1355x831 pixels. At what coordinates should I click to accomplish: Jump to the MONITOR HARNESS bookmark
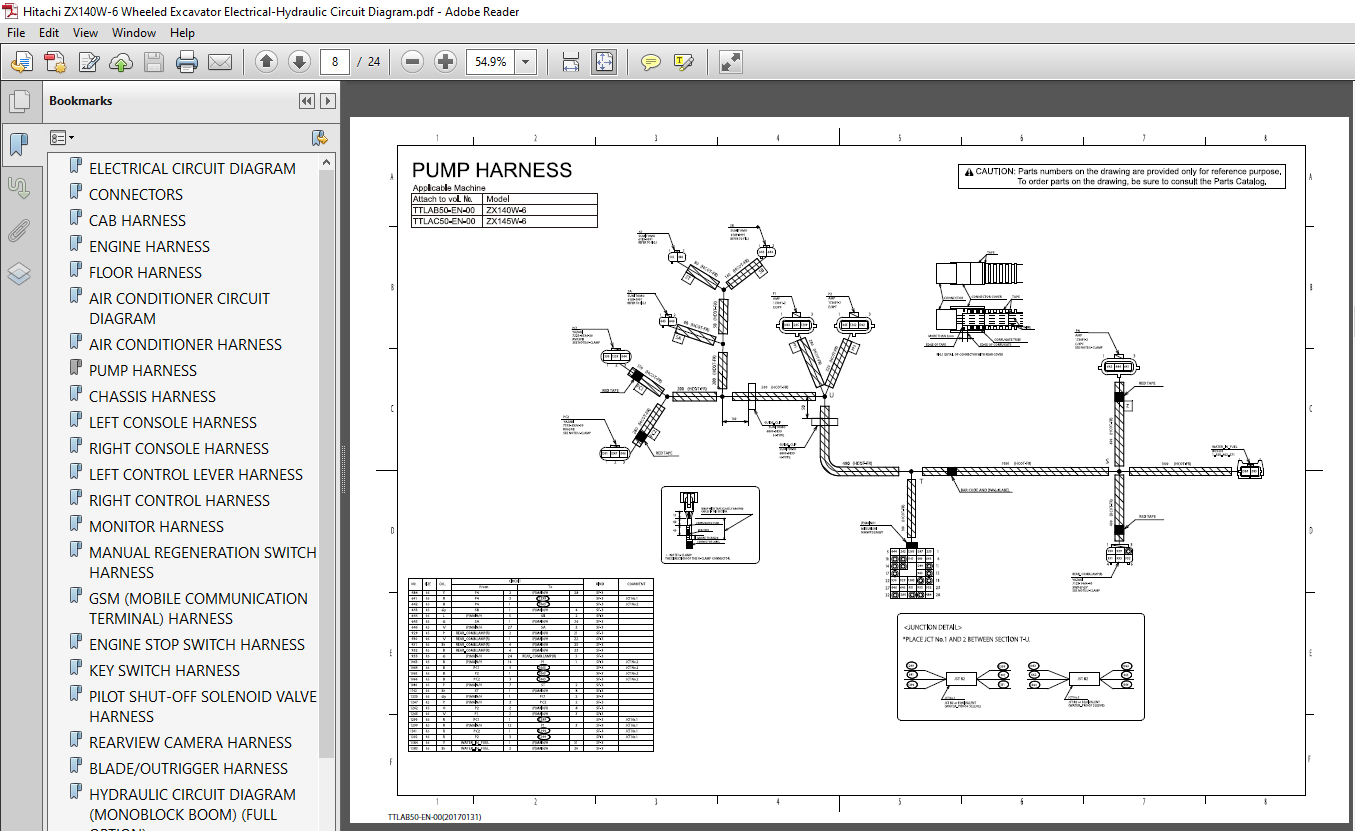click(156, 527)
